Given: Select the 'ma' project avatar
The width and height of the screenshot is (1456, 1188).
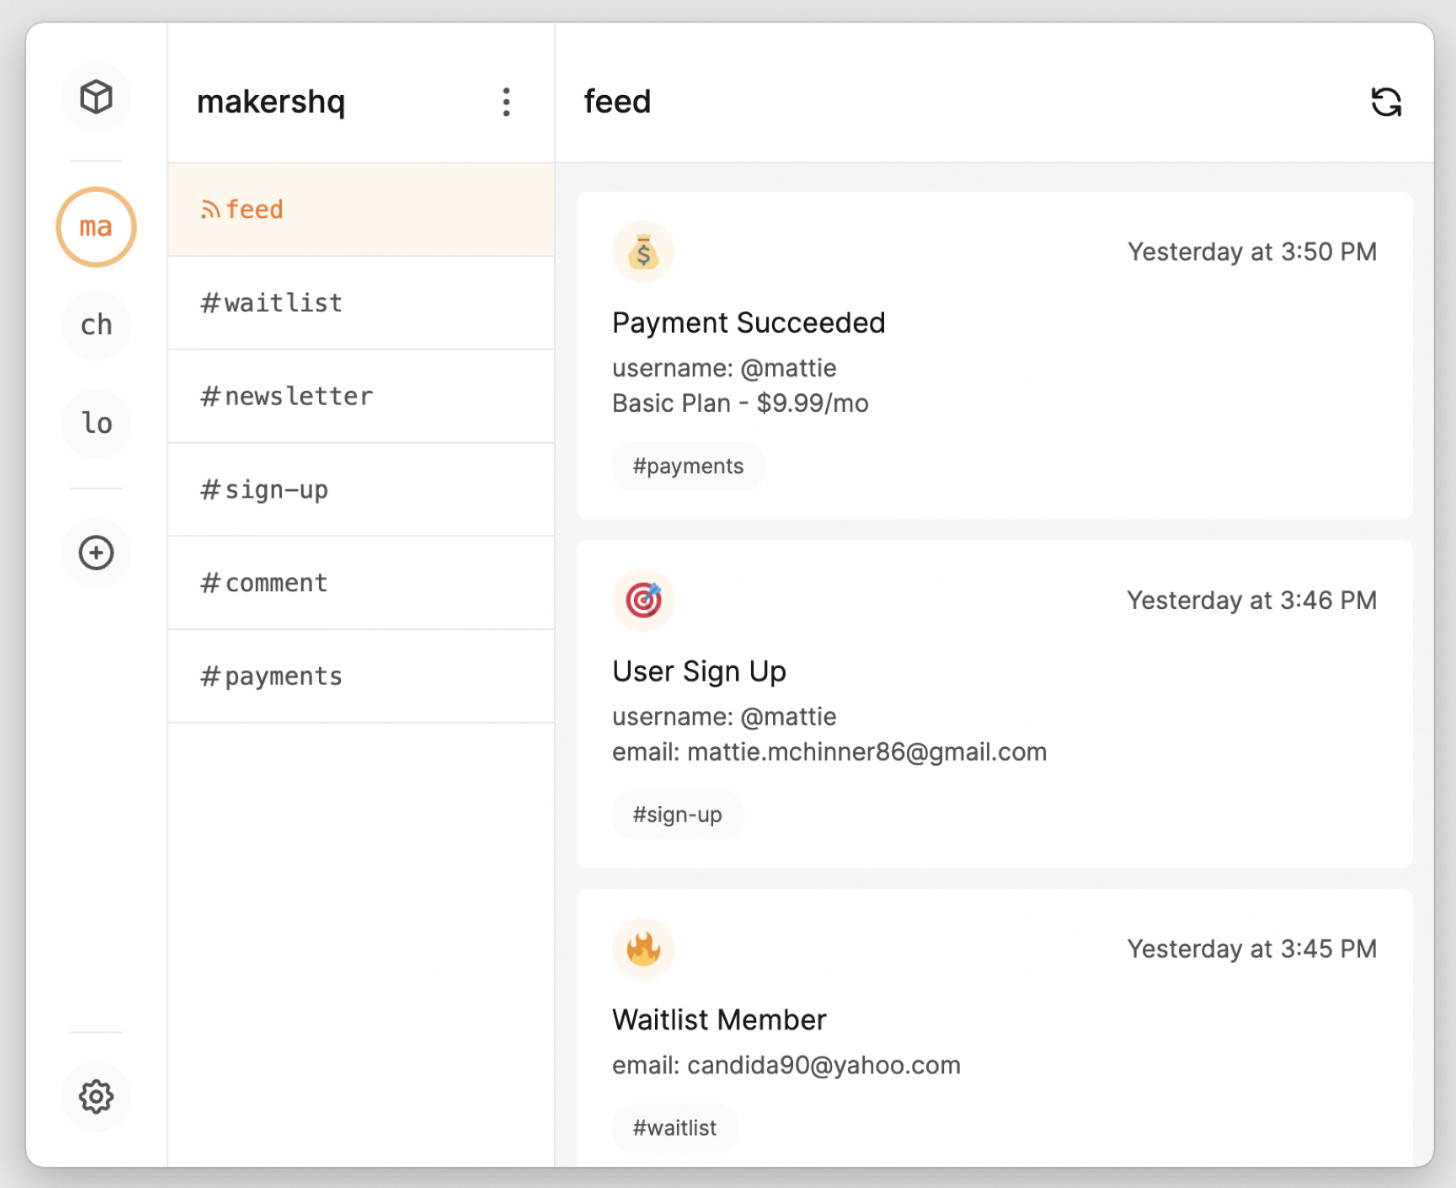Looking at the screenshot, I should tap(96, 227).
